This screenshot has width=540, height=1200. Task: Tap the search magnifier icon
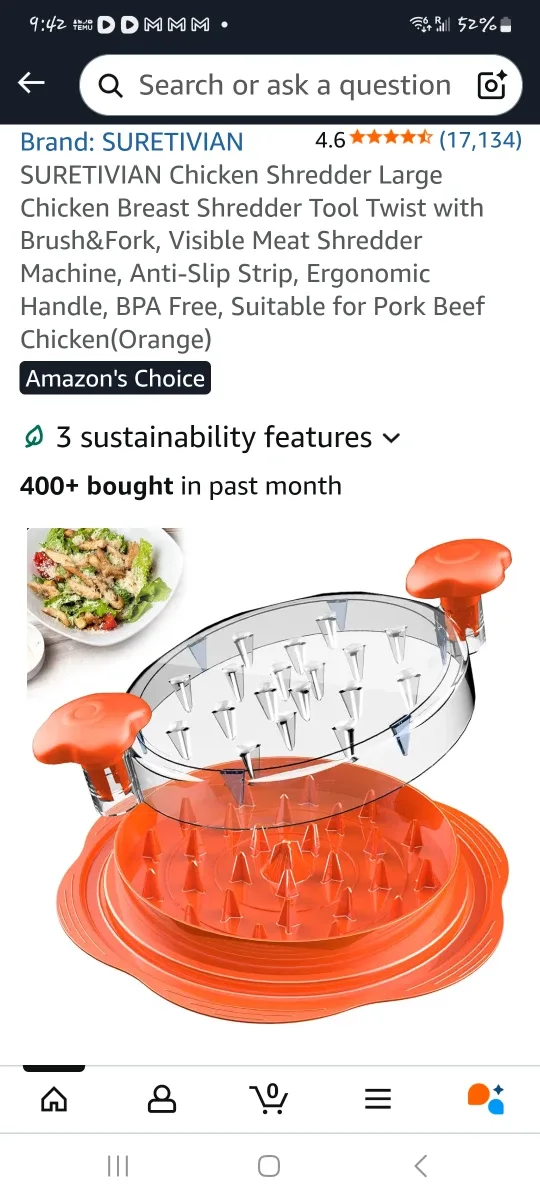[x=111, y=86]
